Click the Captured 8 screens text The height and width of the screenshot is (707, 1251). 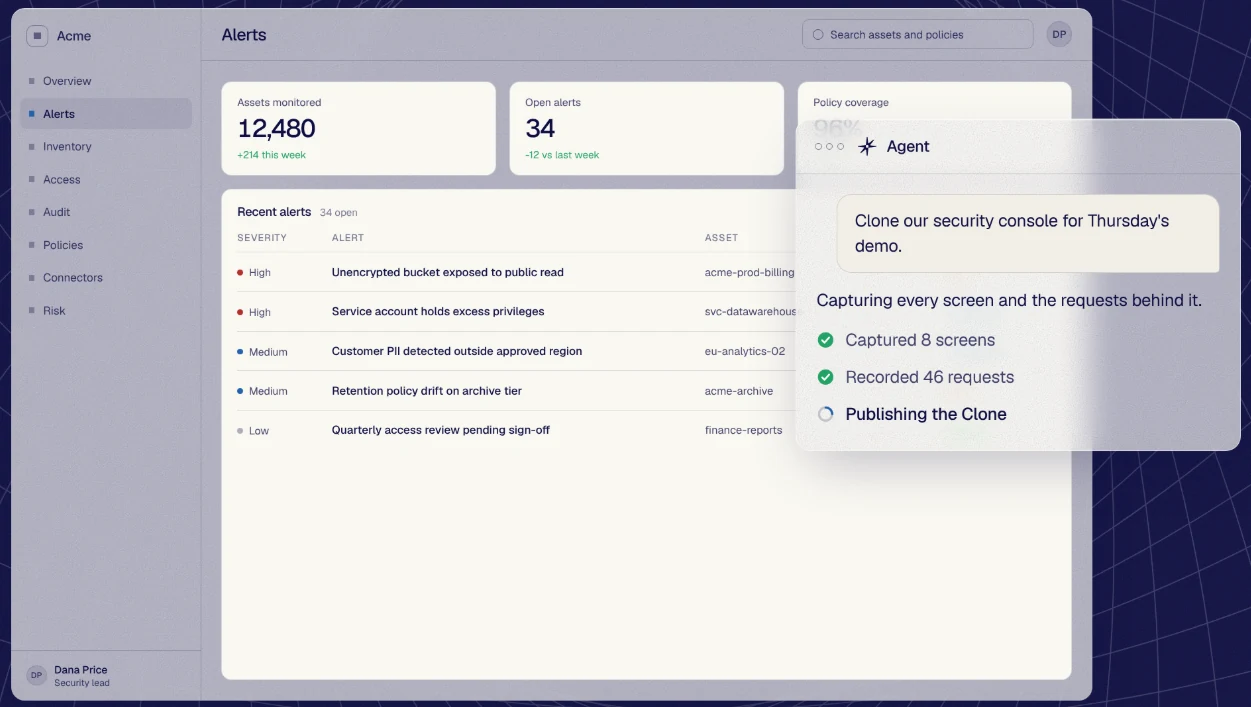(920, 340)
